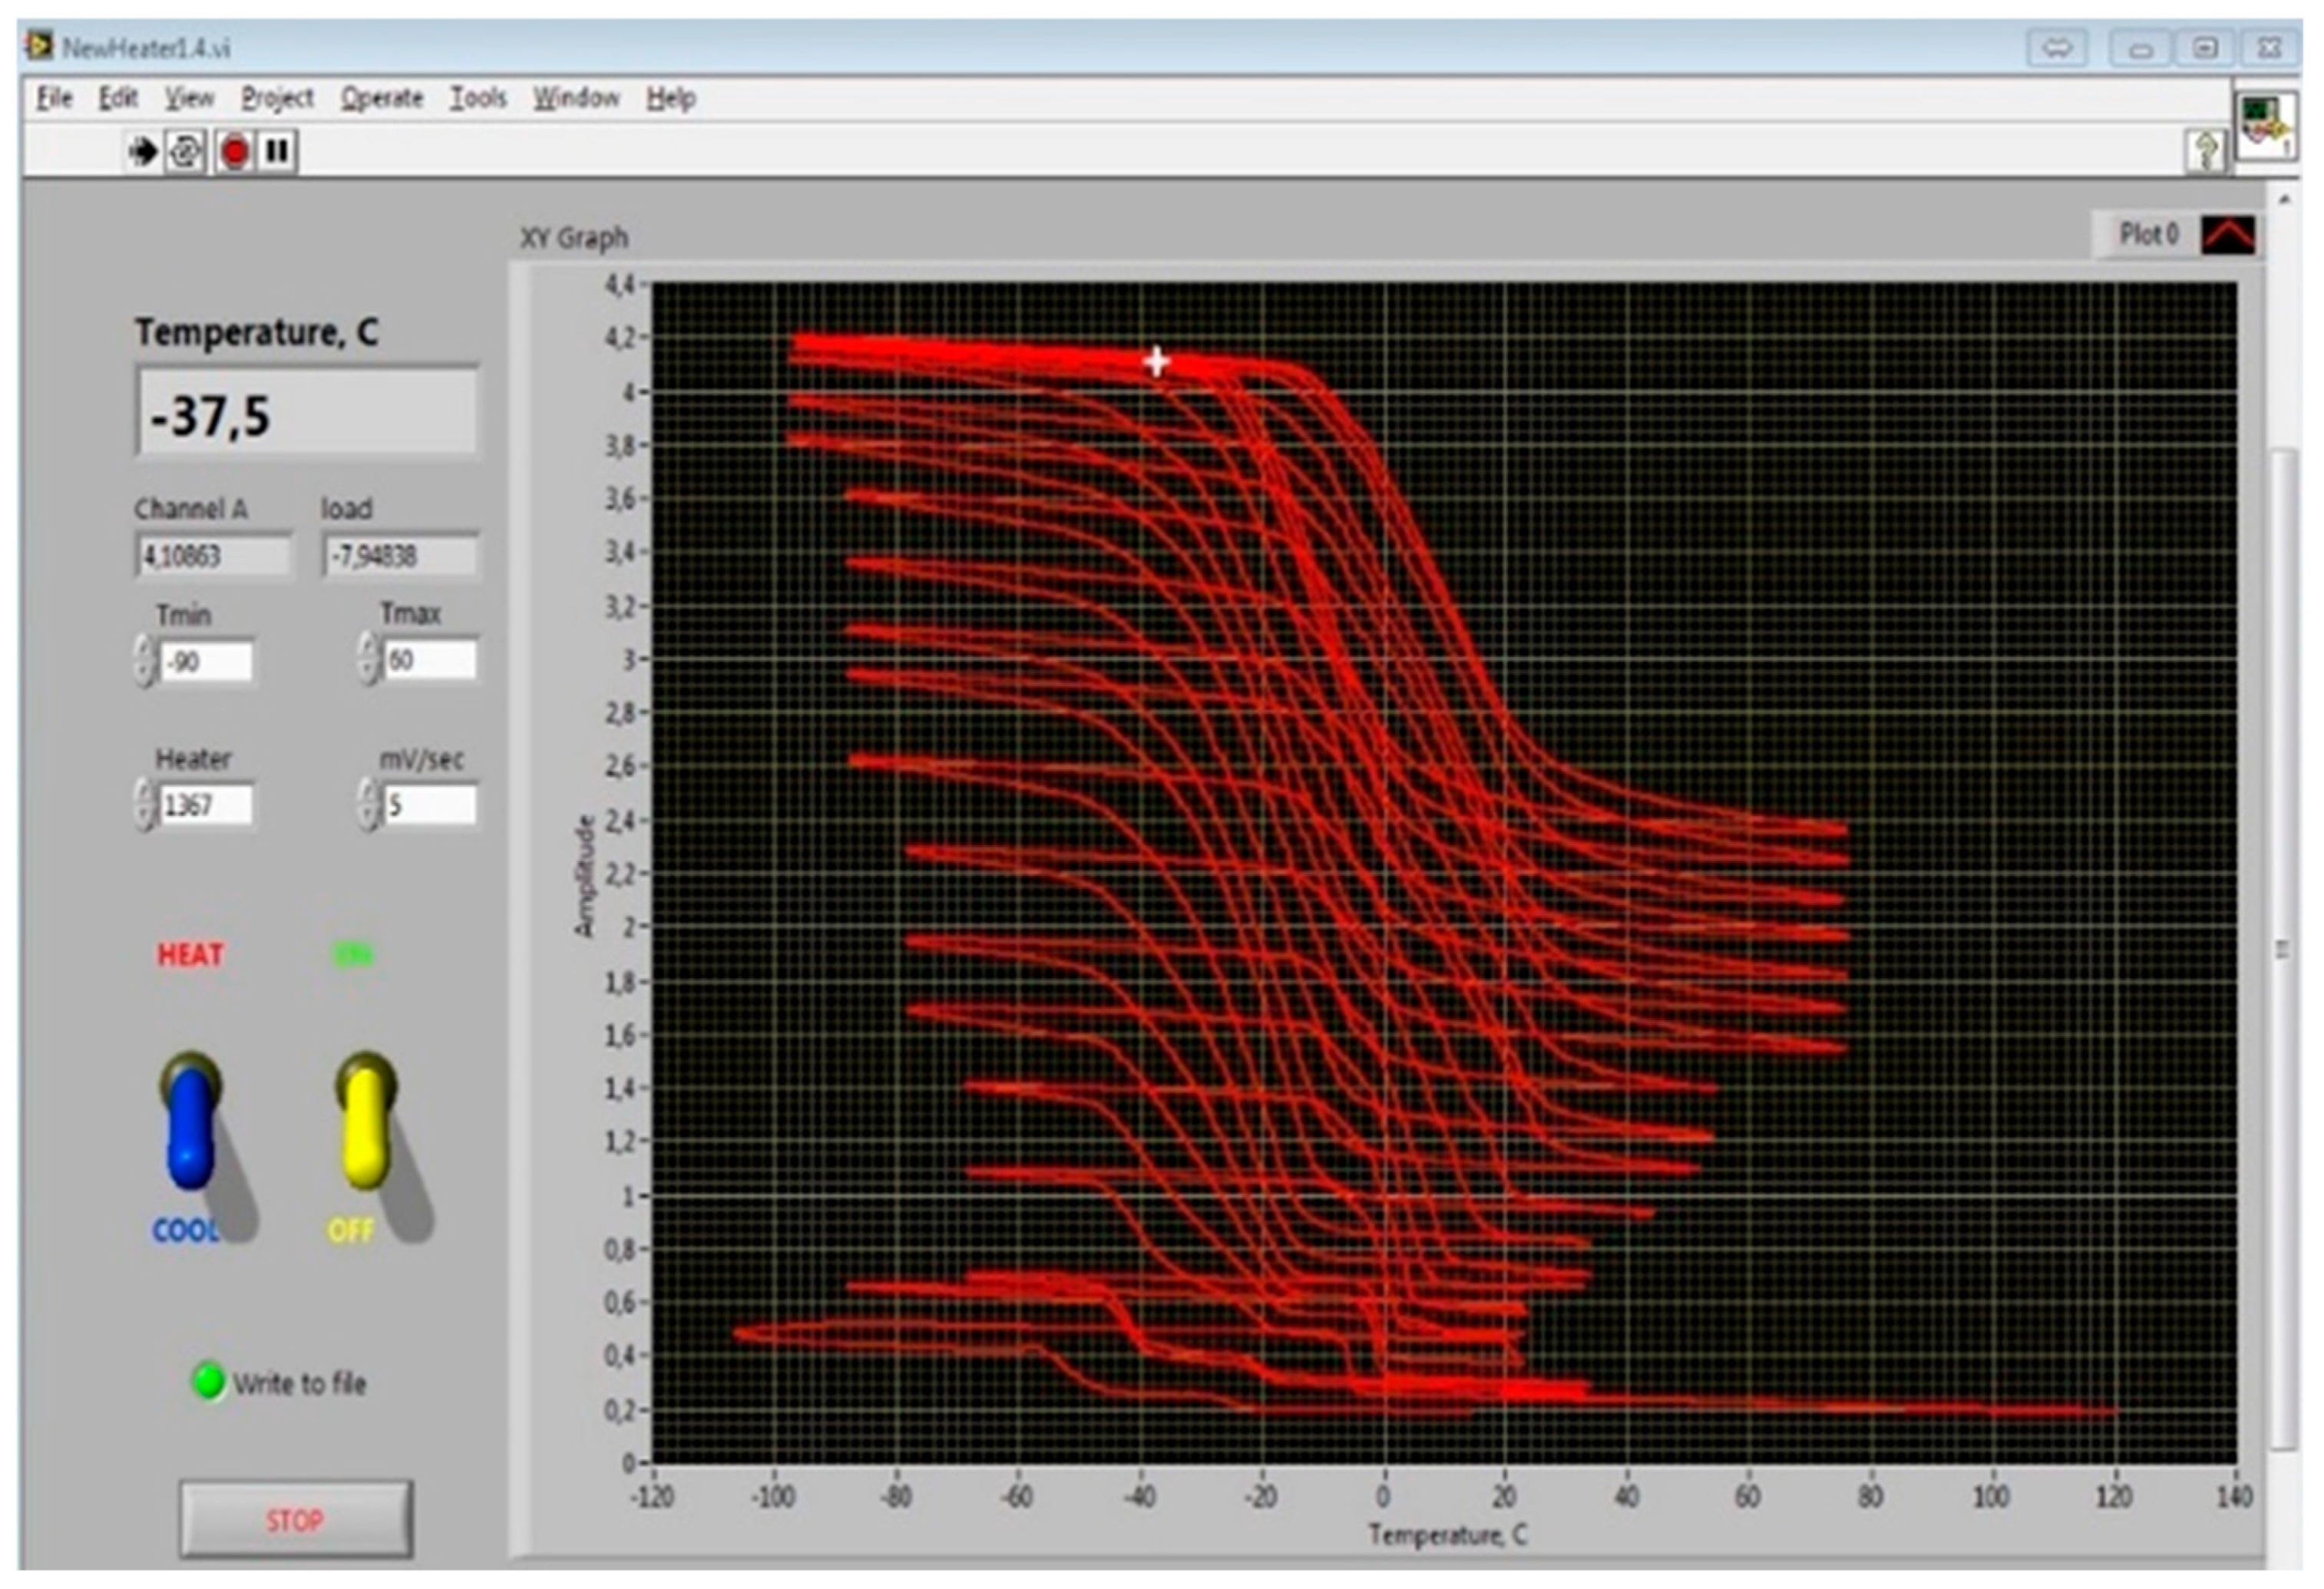
Task: Open the Tools menu
Action: coord(477,98)
